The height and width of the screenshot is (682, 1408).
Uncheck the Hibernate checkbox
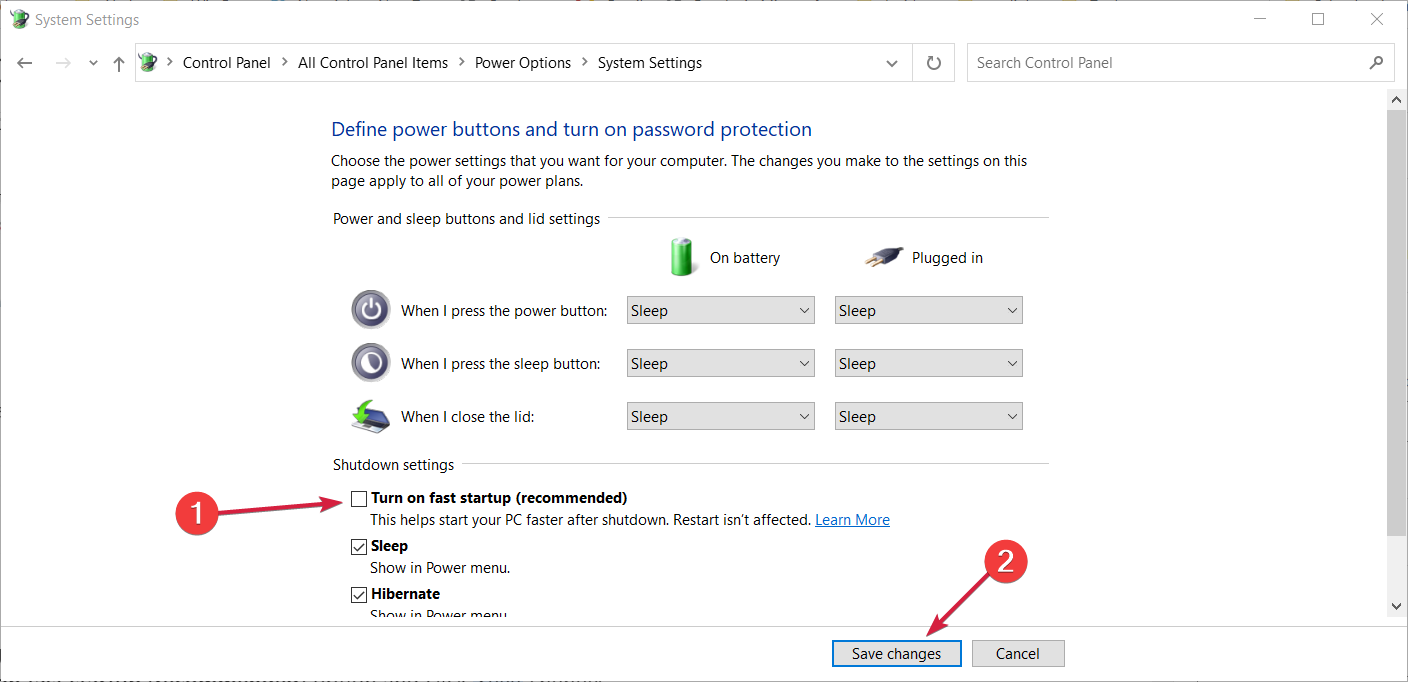(x=359, y=594)
